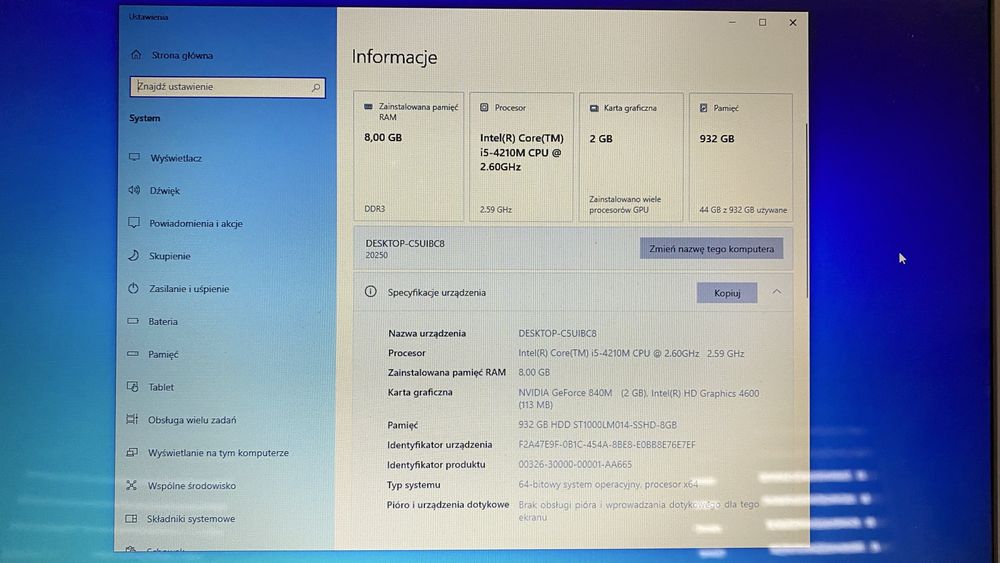1000x563 pixels.
Task: Select Zasilanie i uśpienie label
Action: [x=189, y=289]
